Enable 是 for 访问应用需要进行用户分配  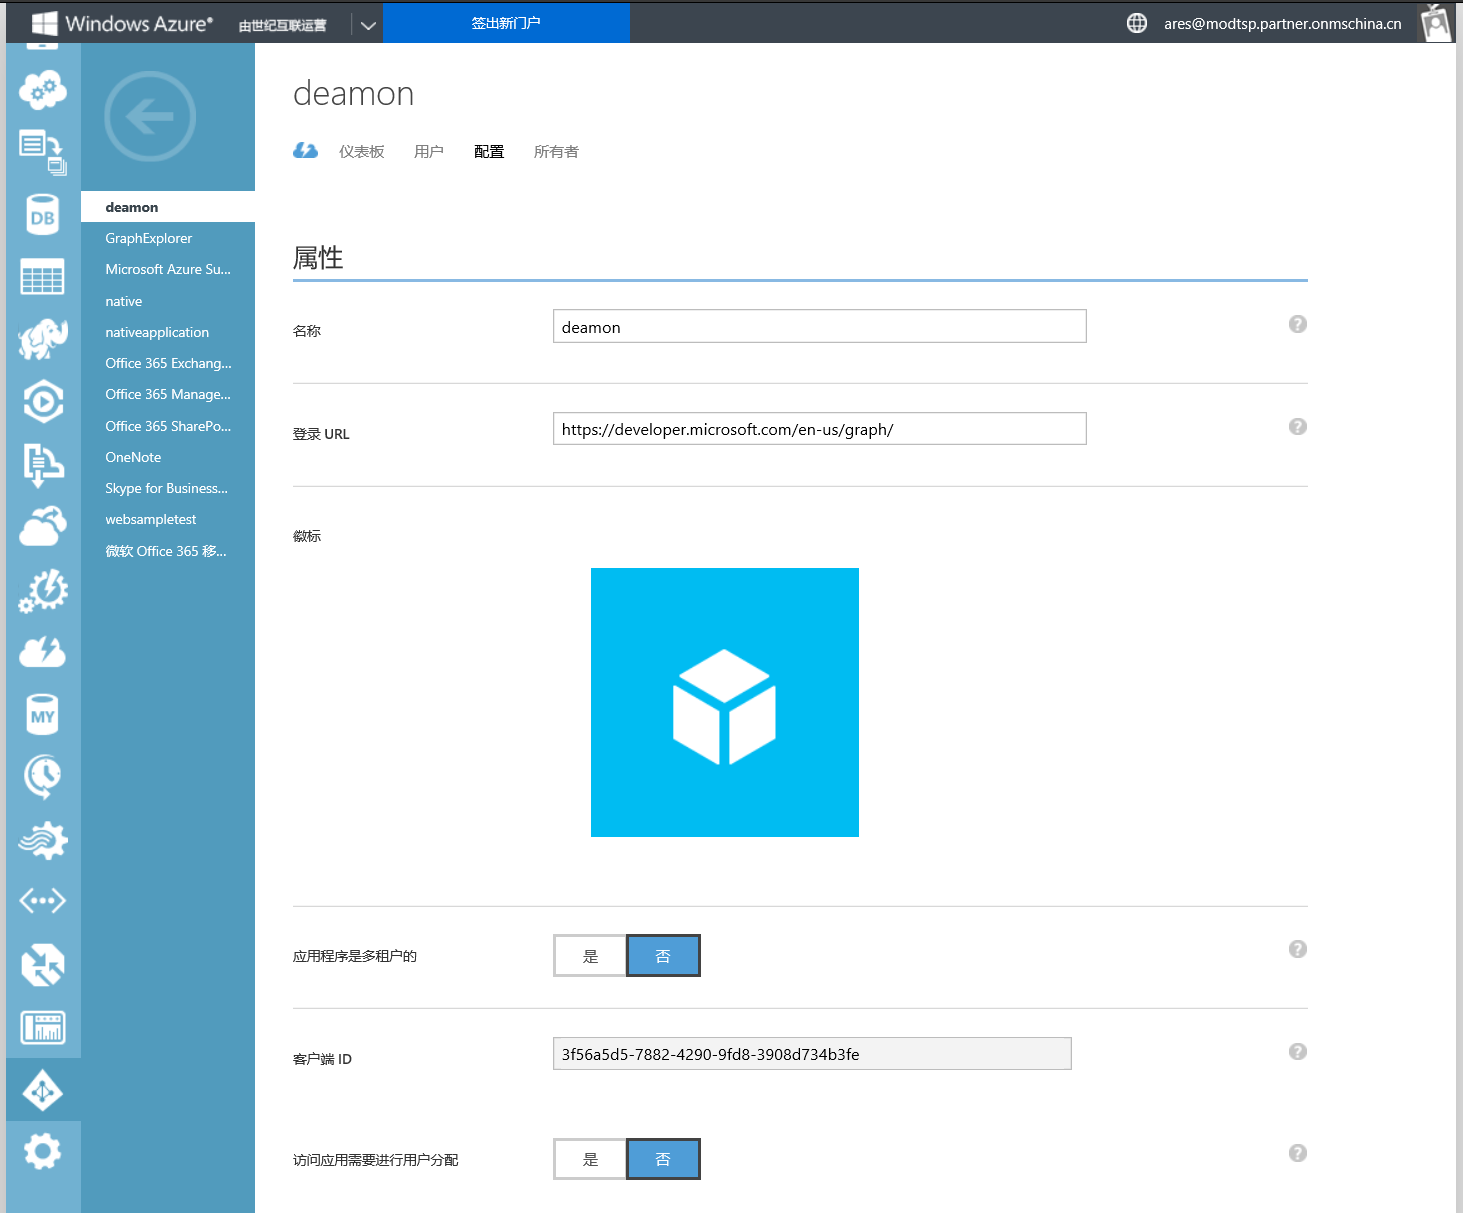pos(589,1158)
